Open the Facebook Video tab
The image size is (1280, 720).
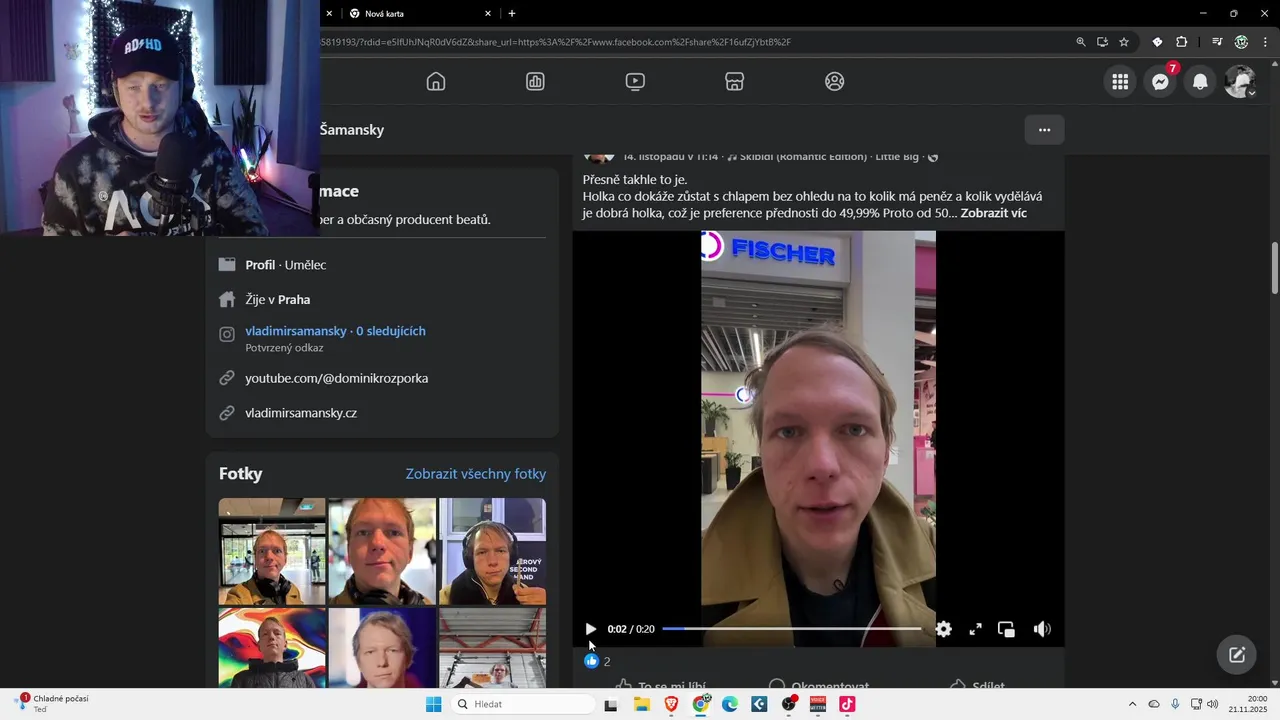635,82
